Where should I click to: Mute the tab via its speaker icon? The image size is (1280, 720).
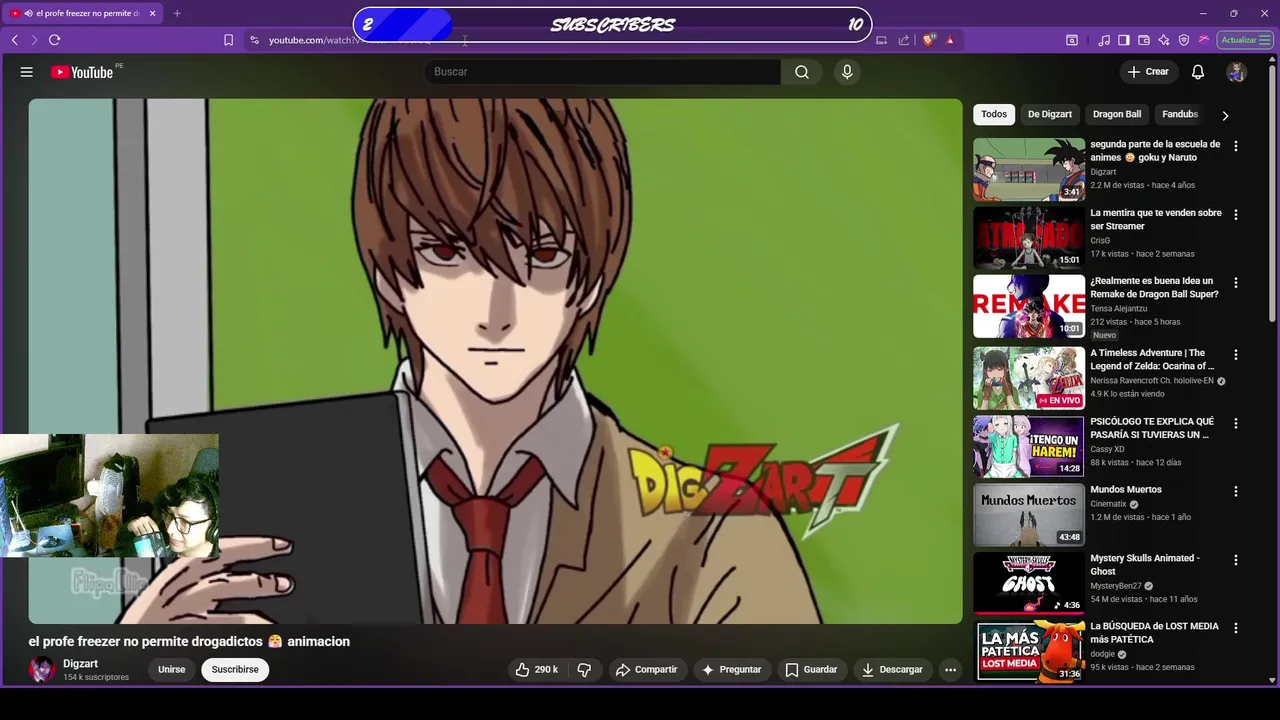point(28,13)
